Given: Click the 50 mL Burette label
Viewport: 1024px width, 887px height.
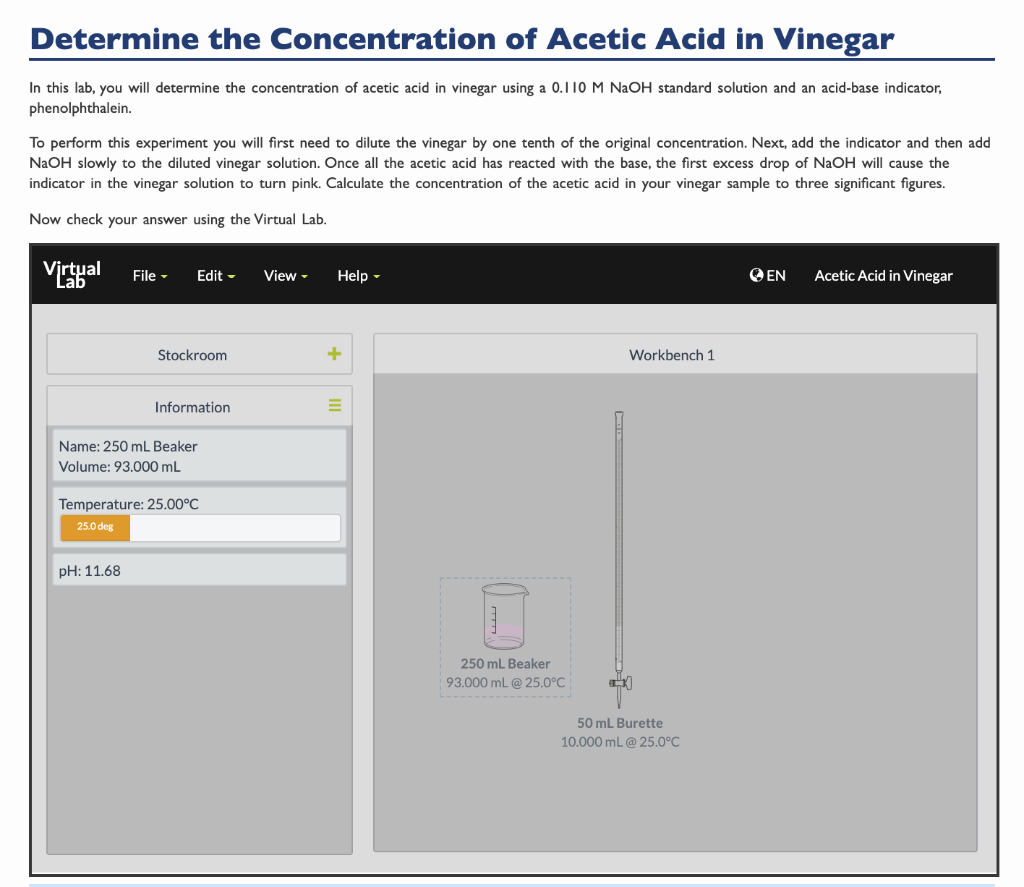Looking at the screenshot, I should click(x=620, y=723).
